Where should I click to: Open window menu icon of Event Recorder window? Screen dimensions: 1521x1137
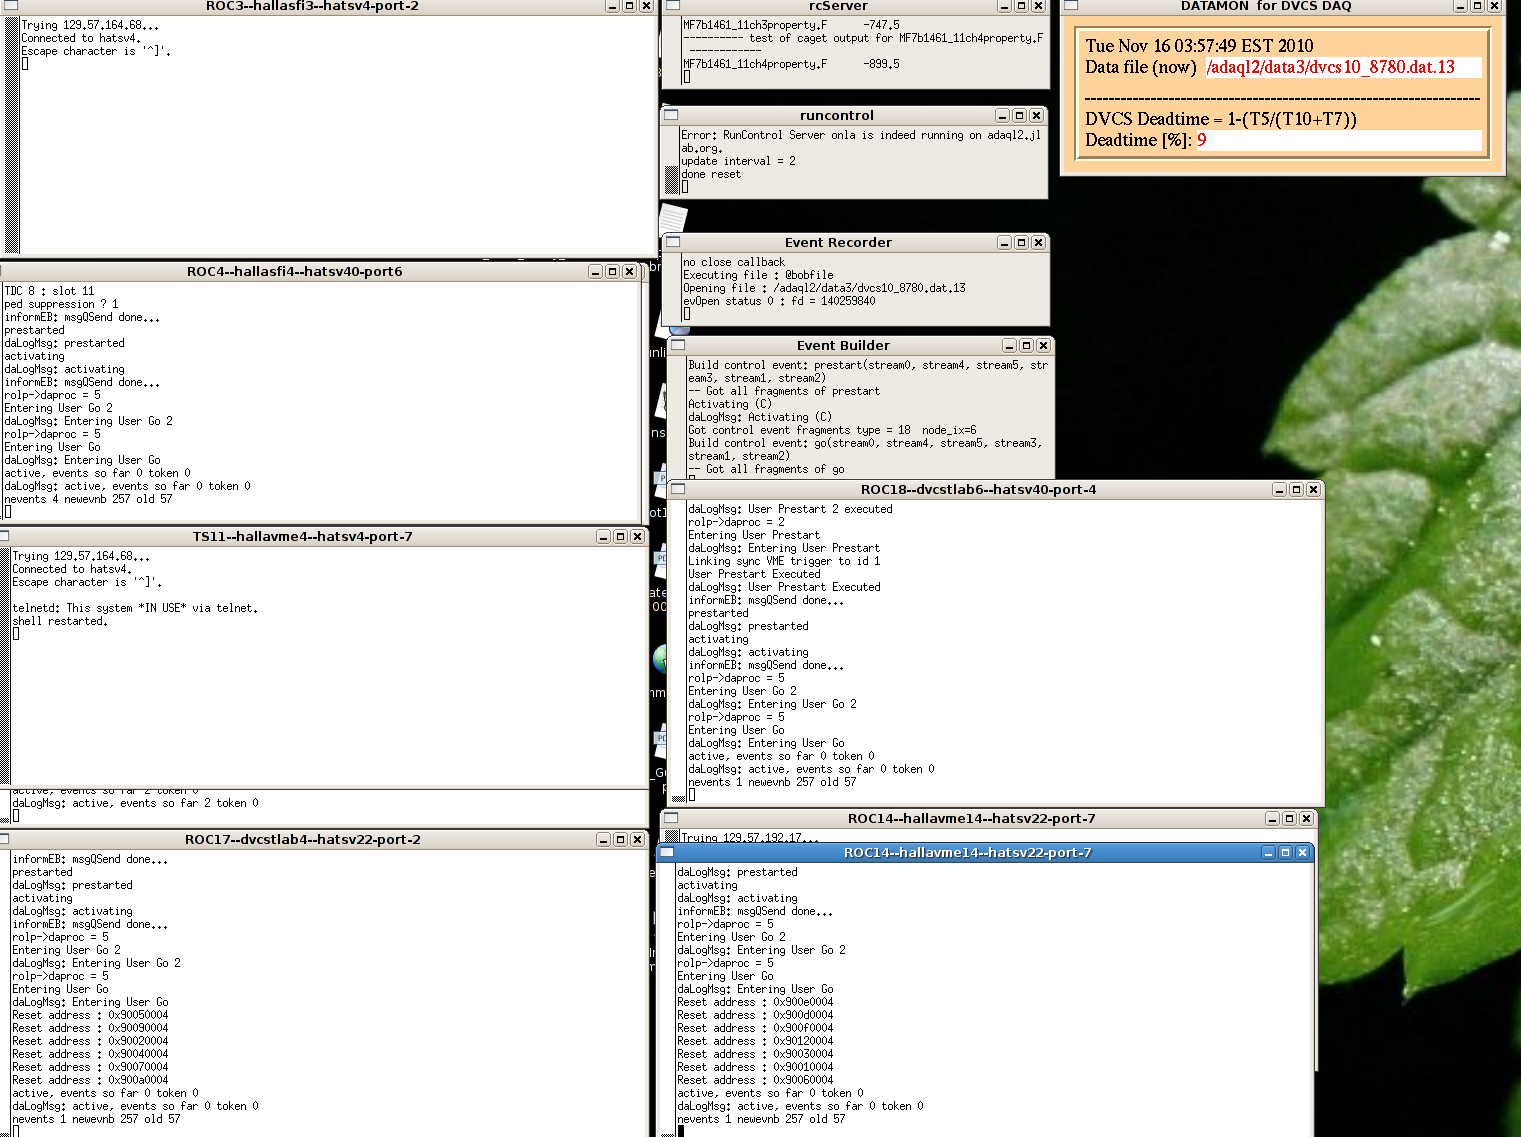[674, 242]
